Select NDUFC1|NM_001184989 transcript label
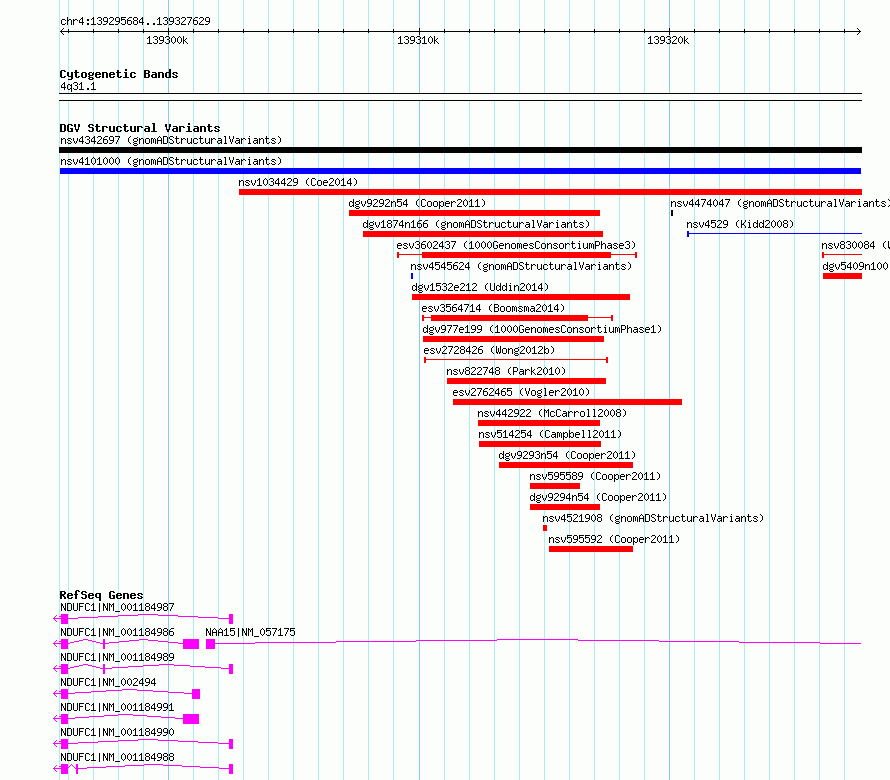The height and width of the screenshot is (780, 890). [117, 657]
